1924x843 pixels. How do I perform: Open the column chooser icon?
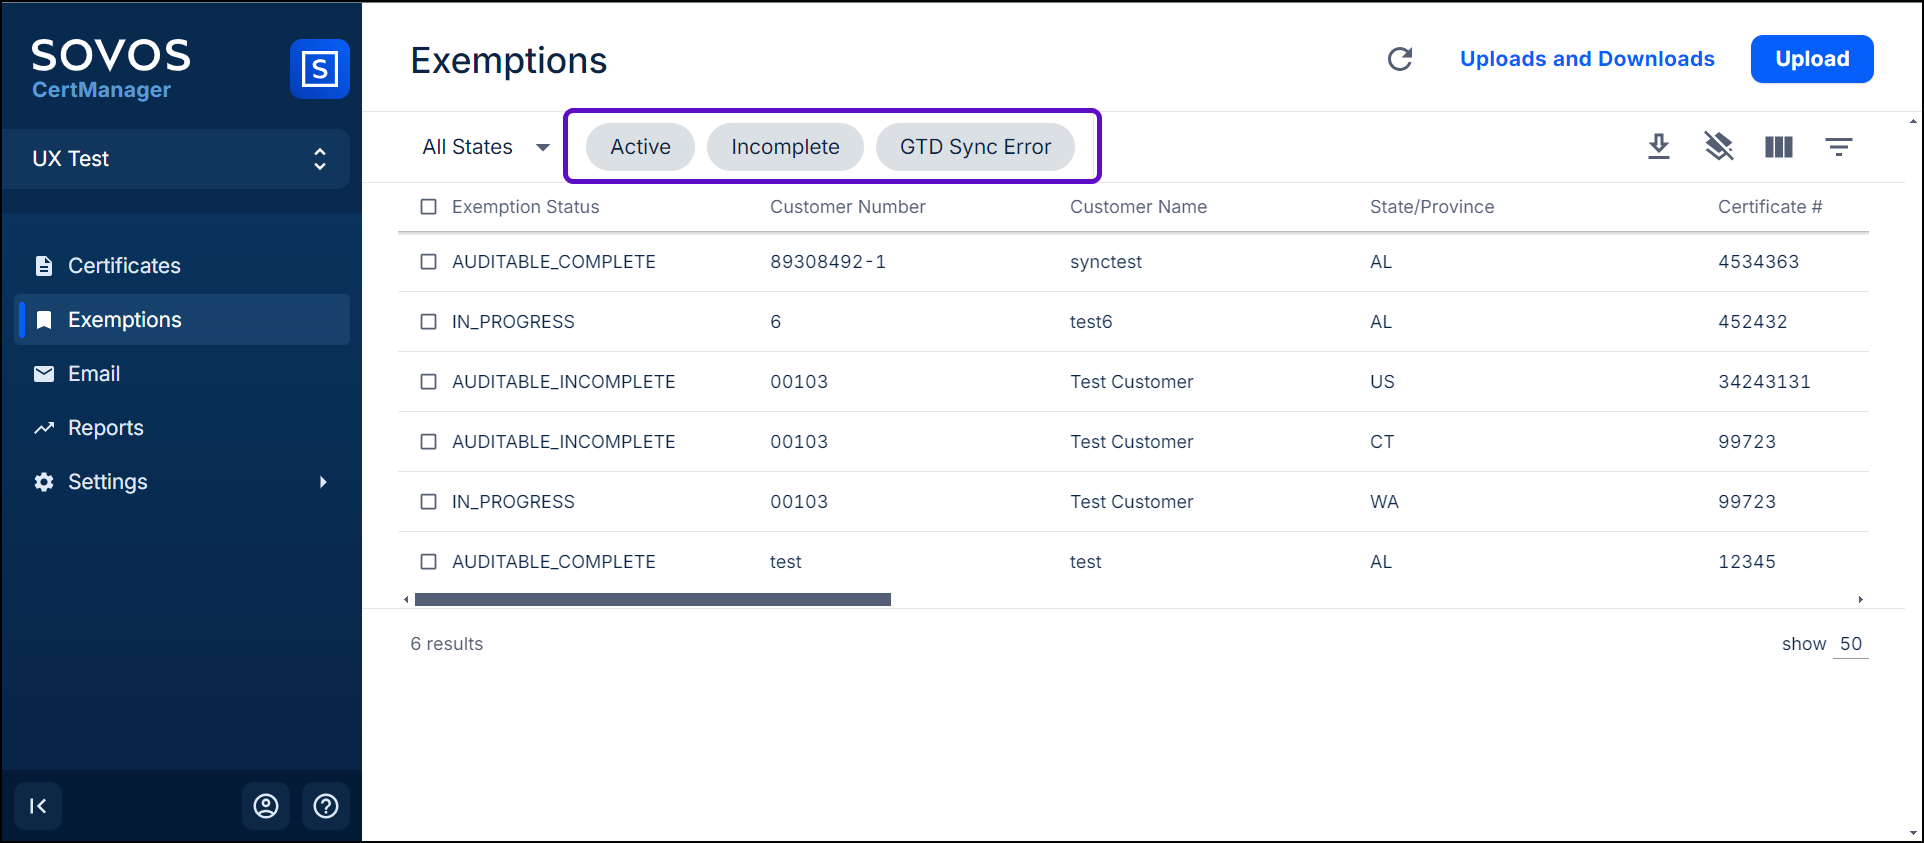point(1779,147)
